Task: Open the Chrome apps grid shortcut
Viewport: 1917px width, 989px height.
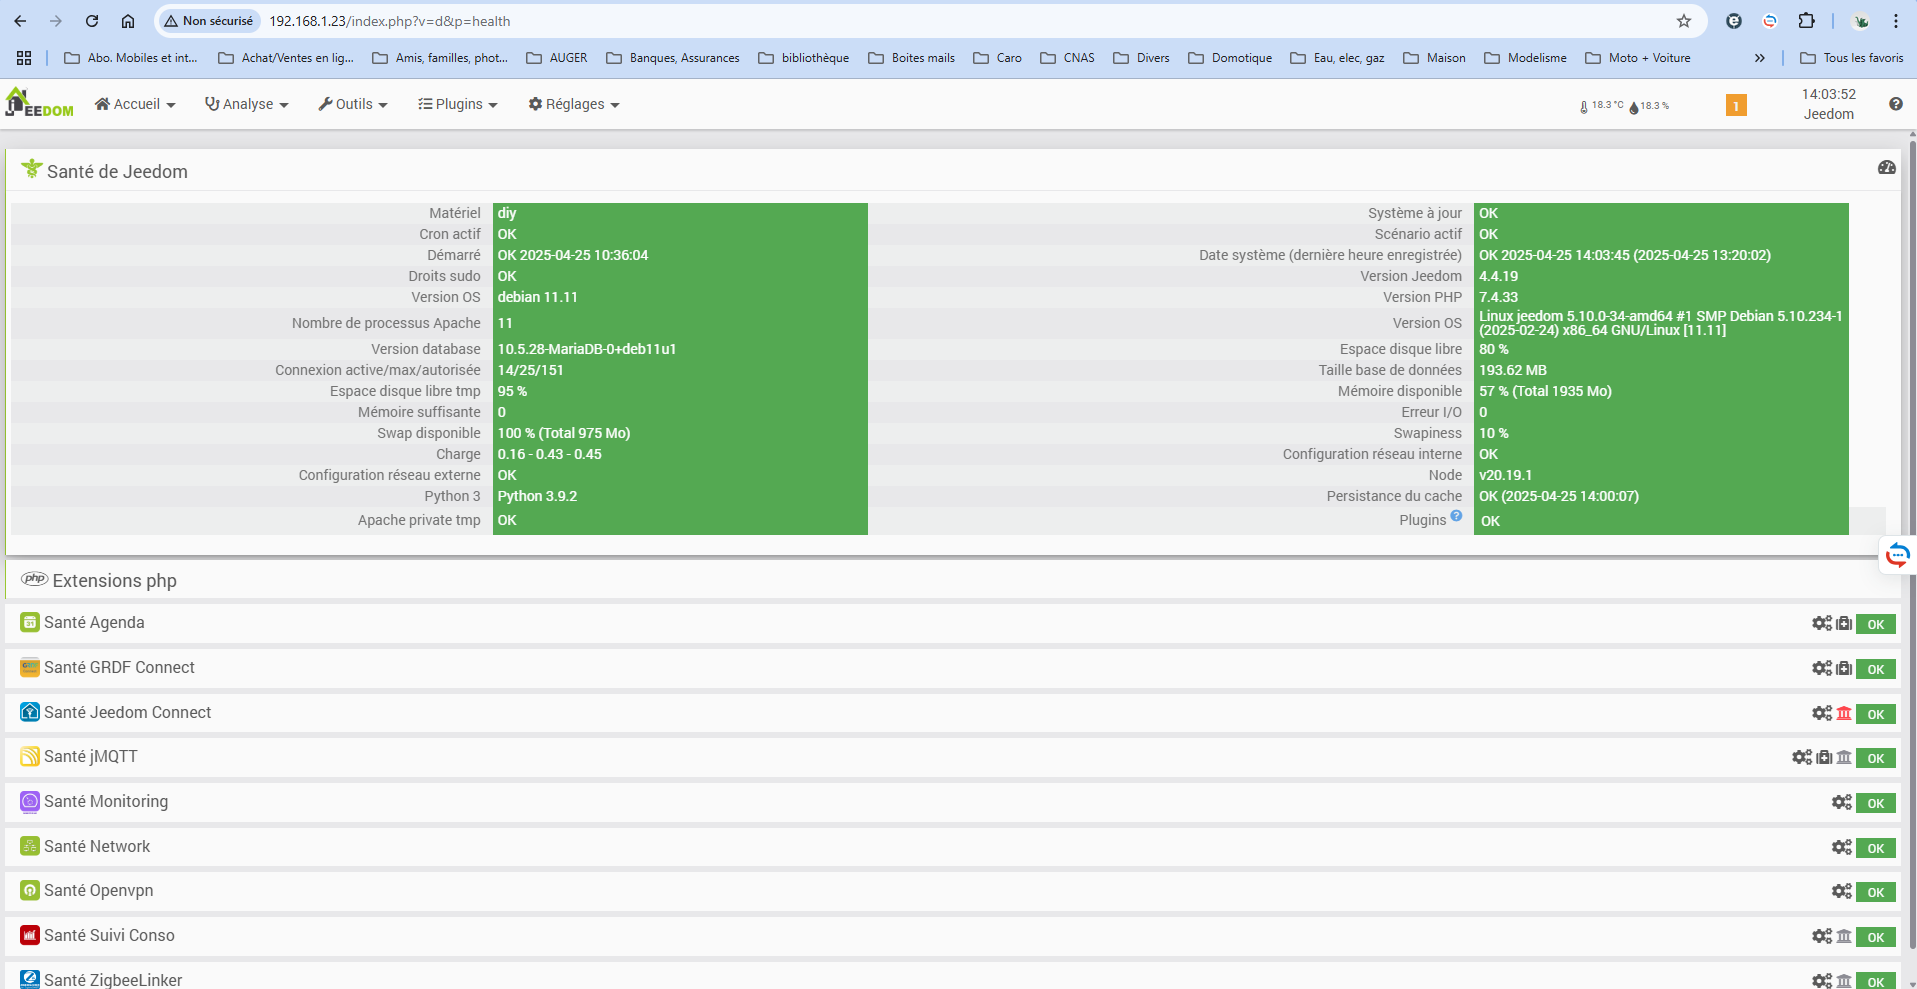Action: pos(24,58)
